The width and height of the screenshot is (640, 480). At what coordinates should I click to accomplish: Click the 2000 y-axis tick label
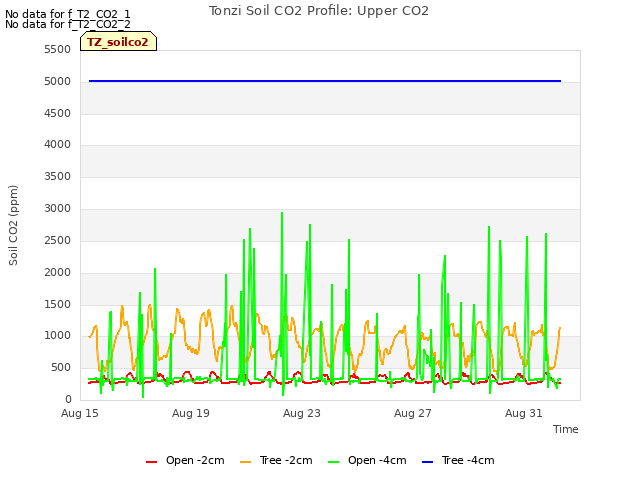58,272
